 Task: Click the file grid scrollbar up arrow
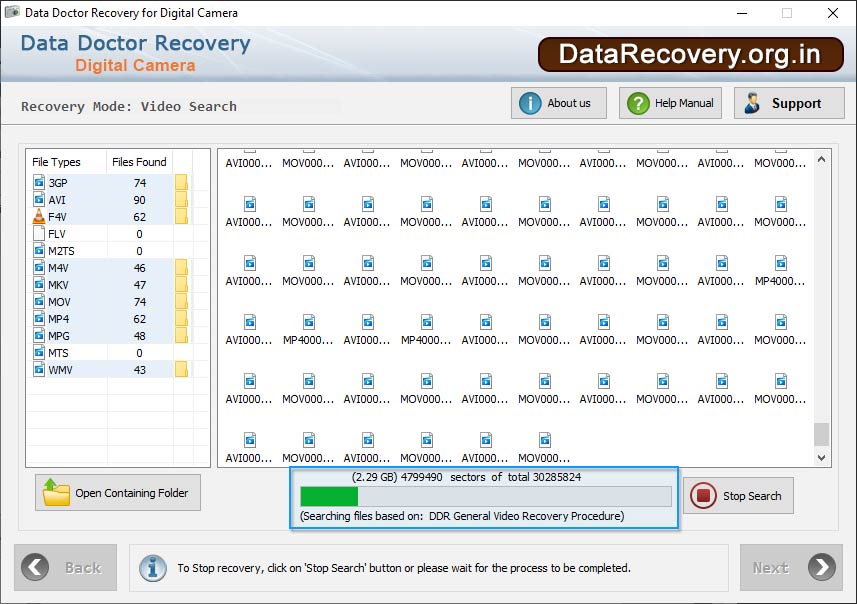click(821, 160)
